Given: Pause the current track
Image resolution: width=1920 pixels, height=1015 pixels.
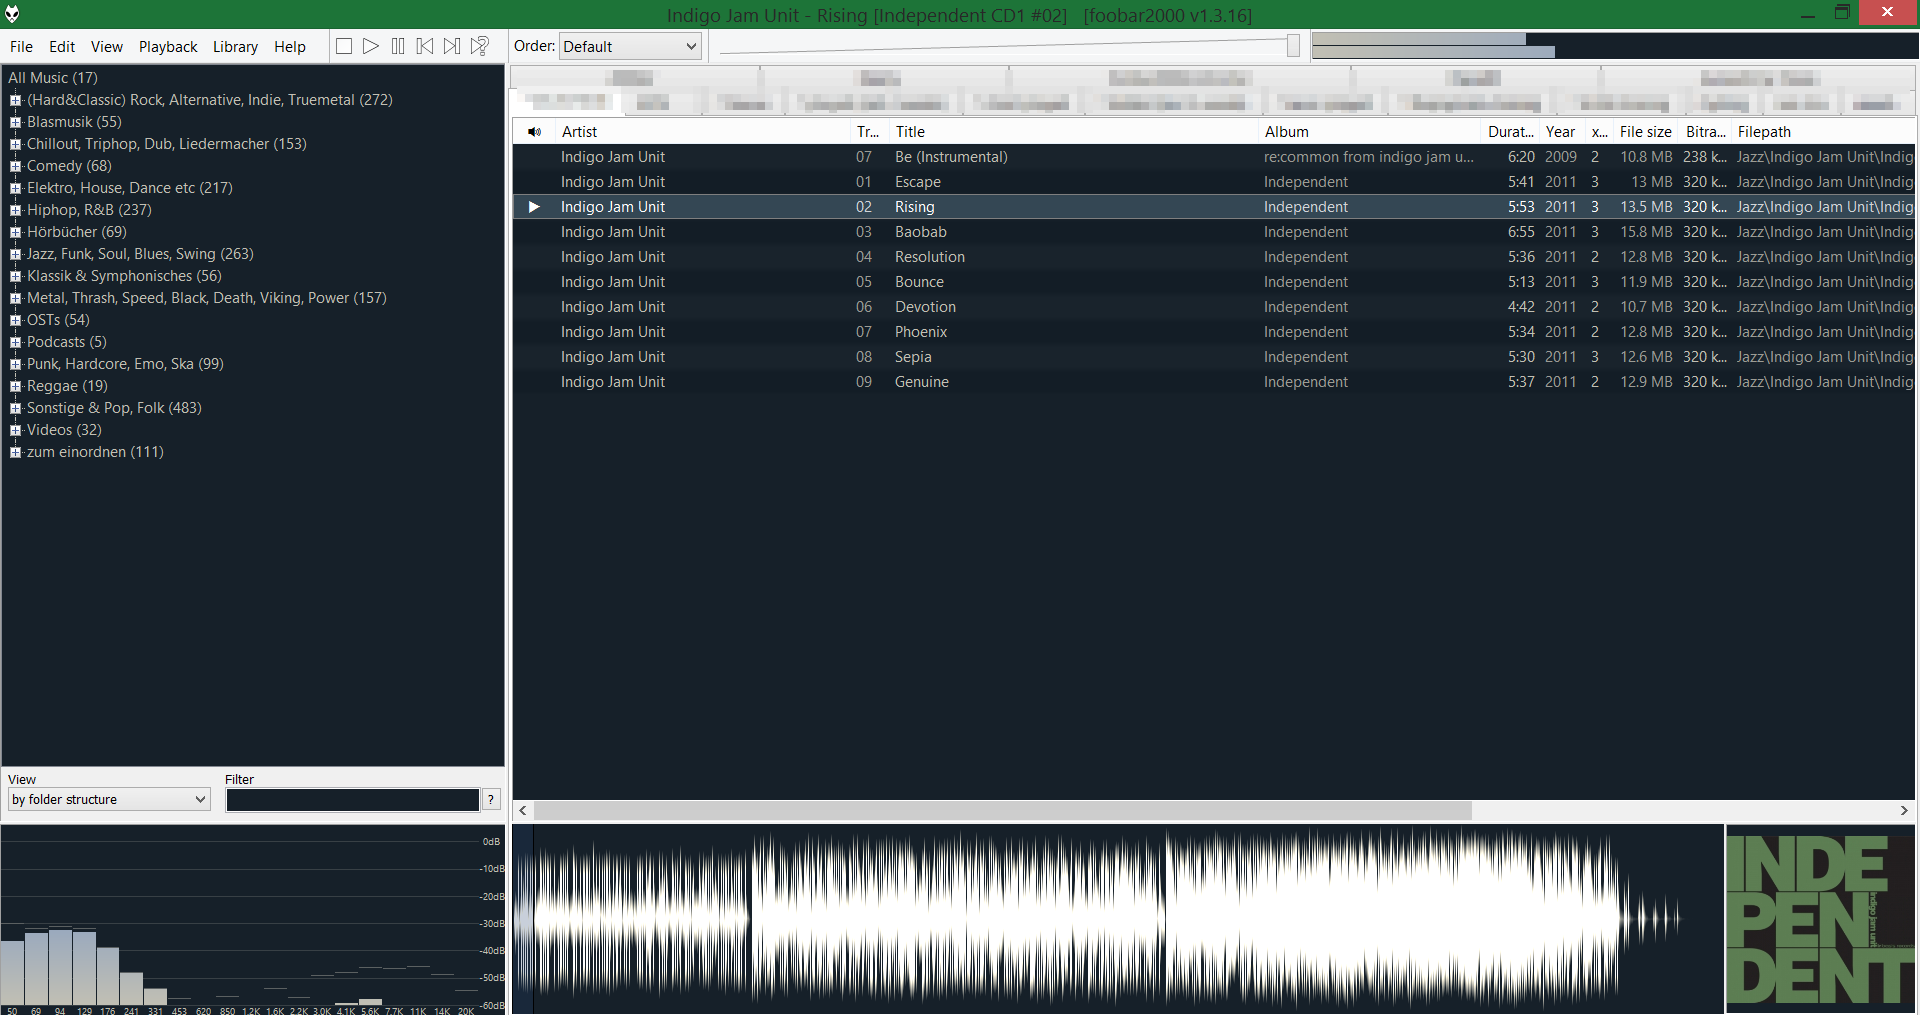Looking at the screenshot, I should [398, 46].
